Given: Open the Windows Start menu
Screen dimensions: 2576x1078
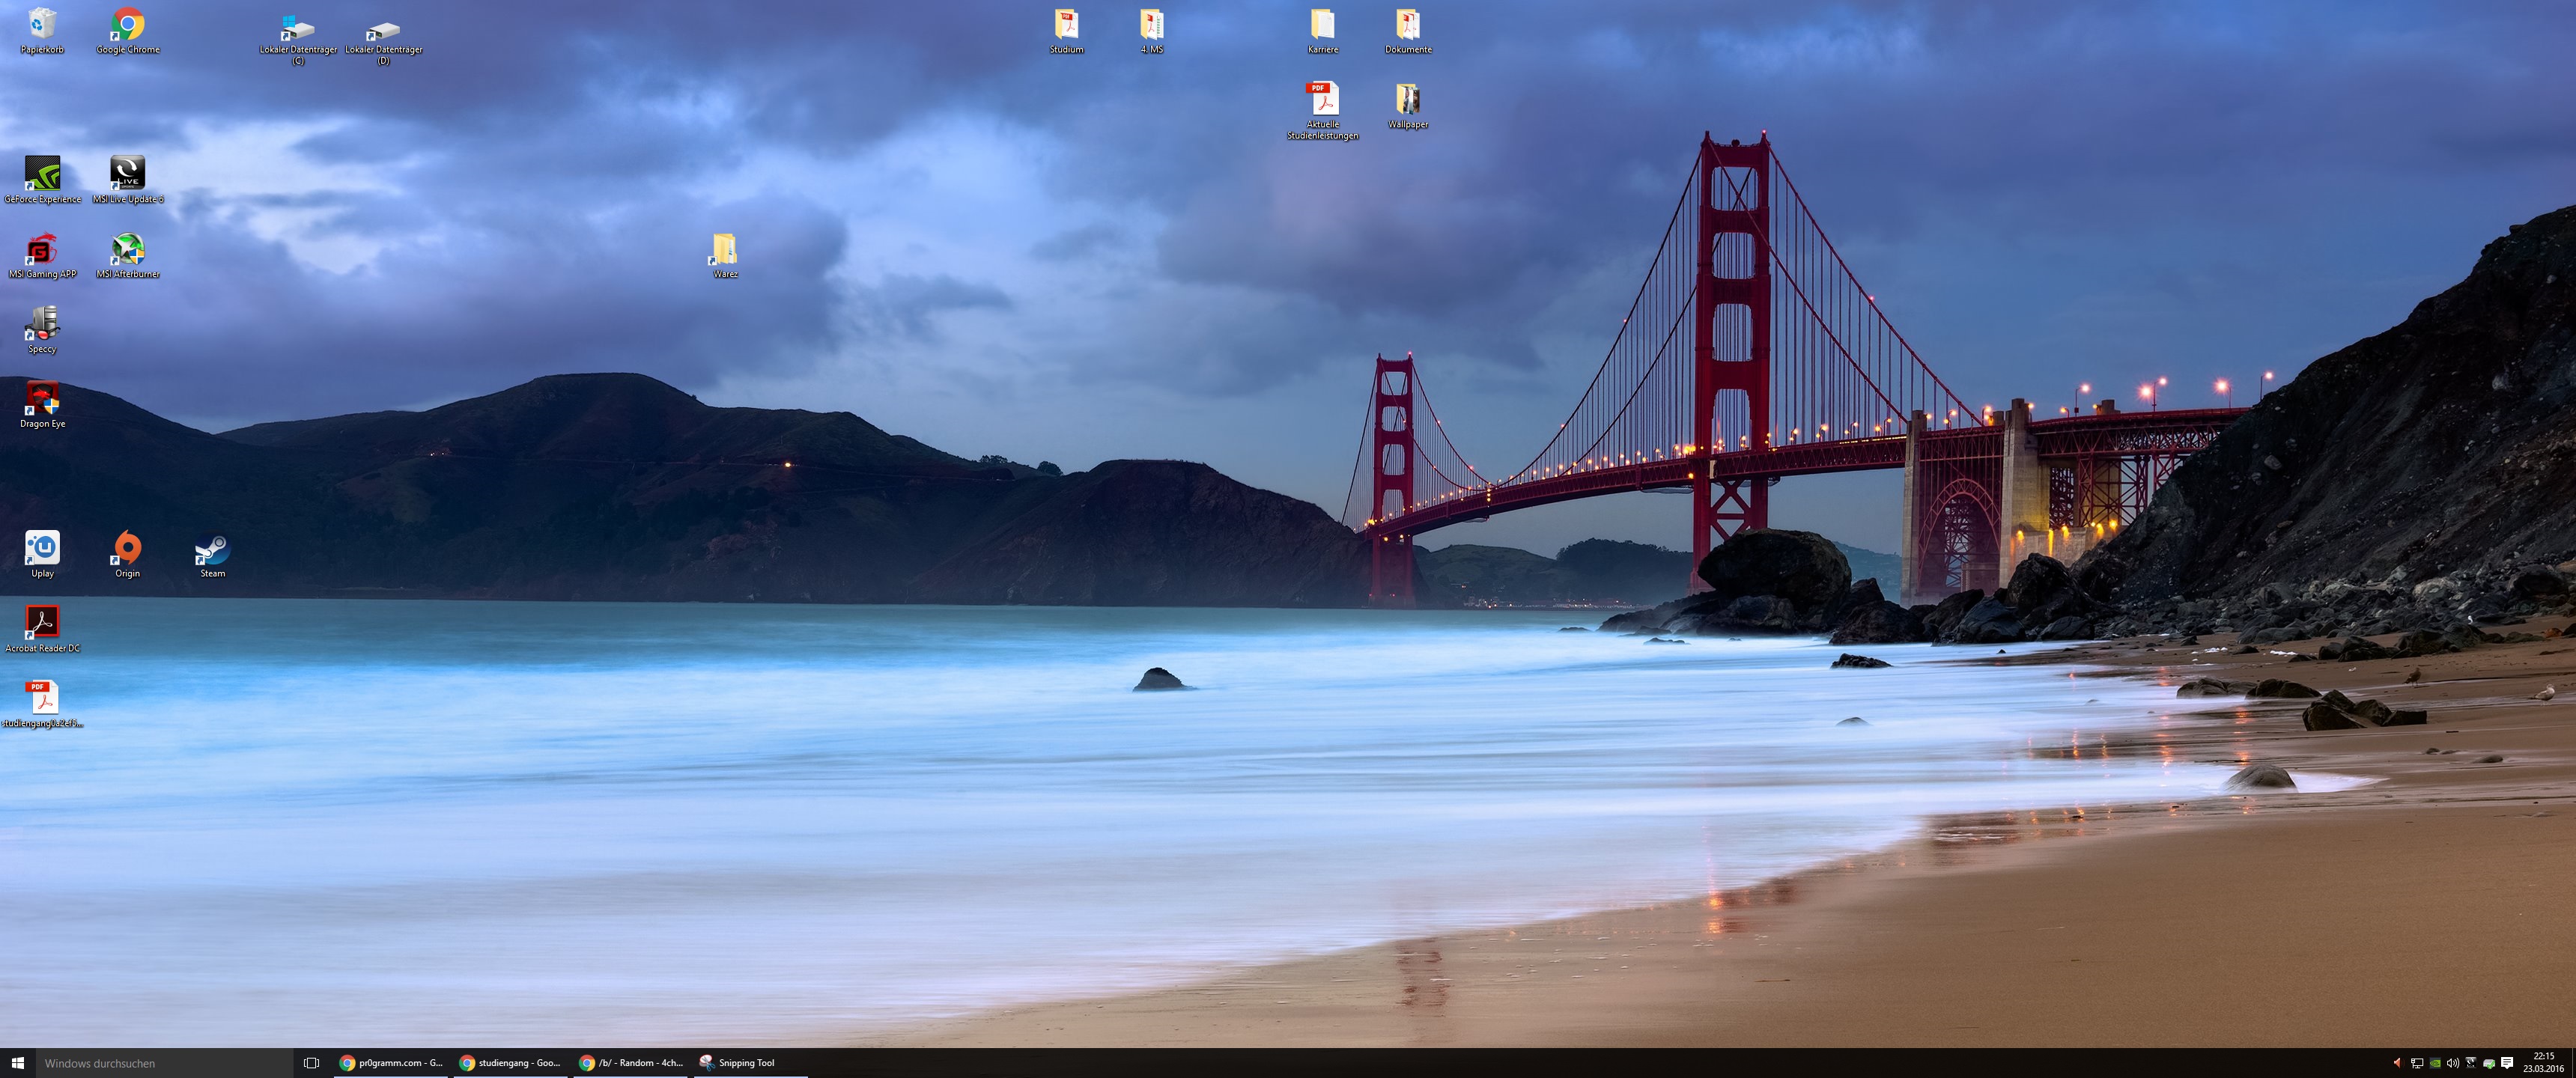Looking at the screenshot, I should pos(17,1063).
